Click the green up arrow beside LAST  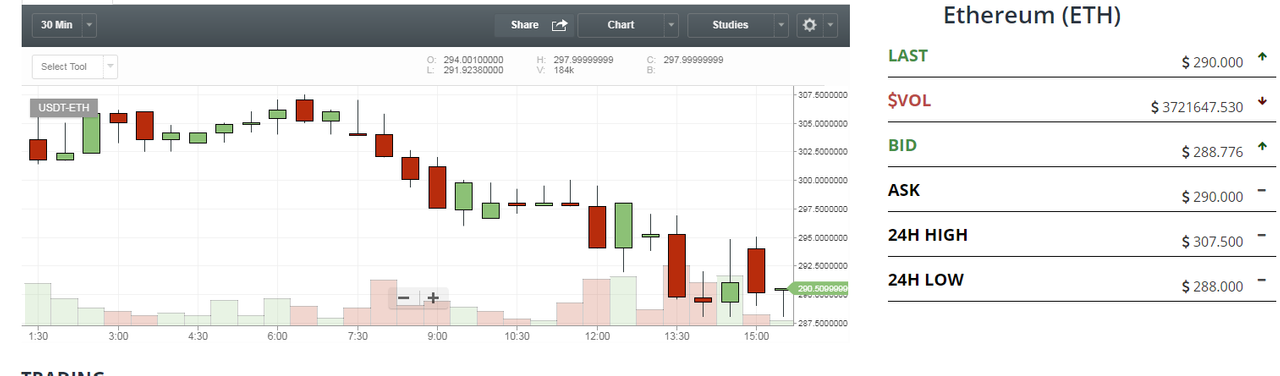point(1262,56)
